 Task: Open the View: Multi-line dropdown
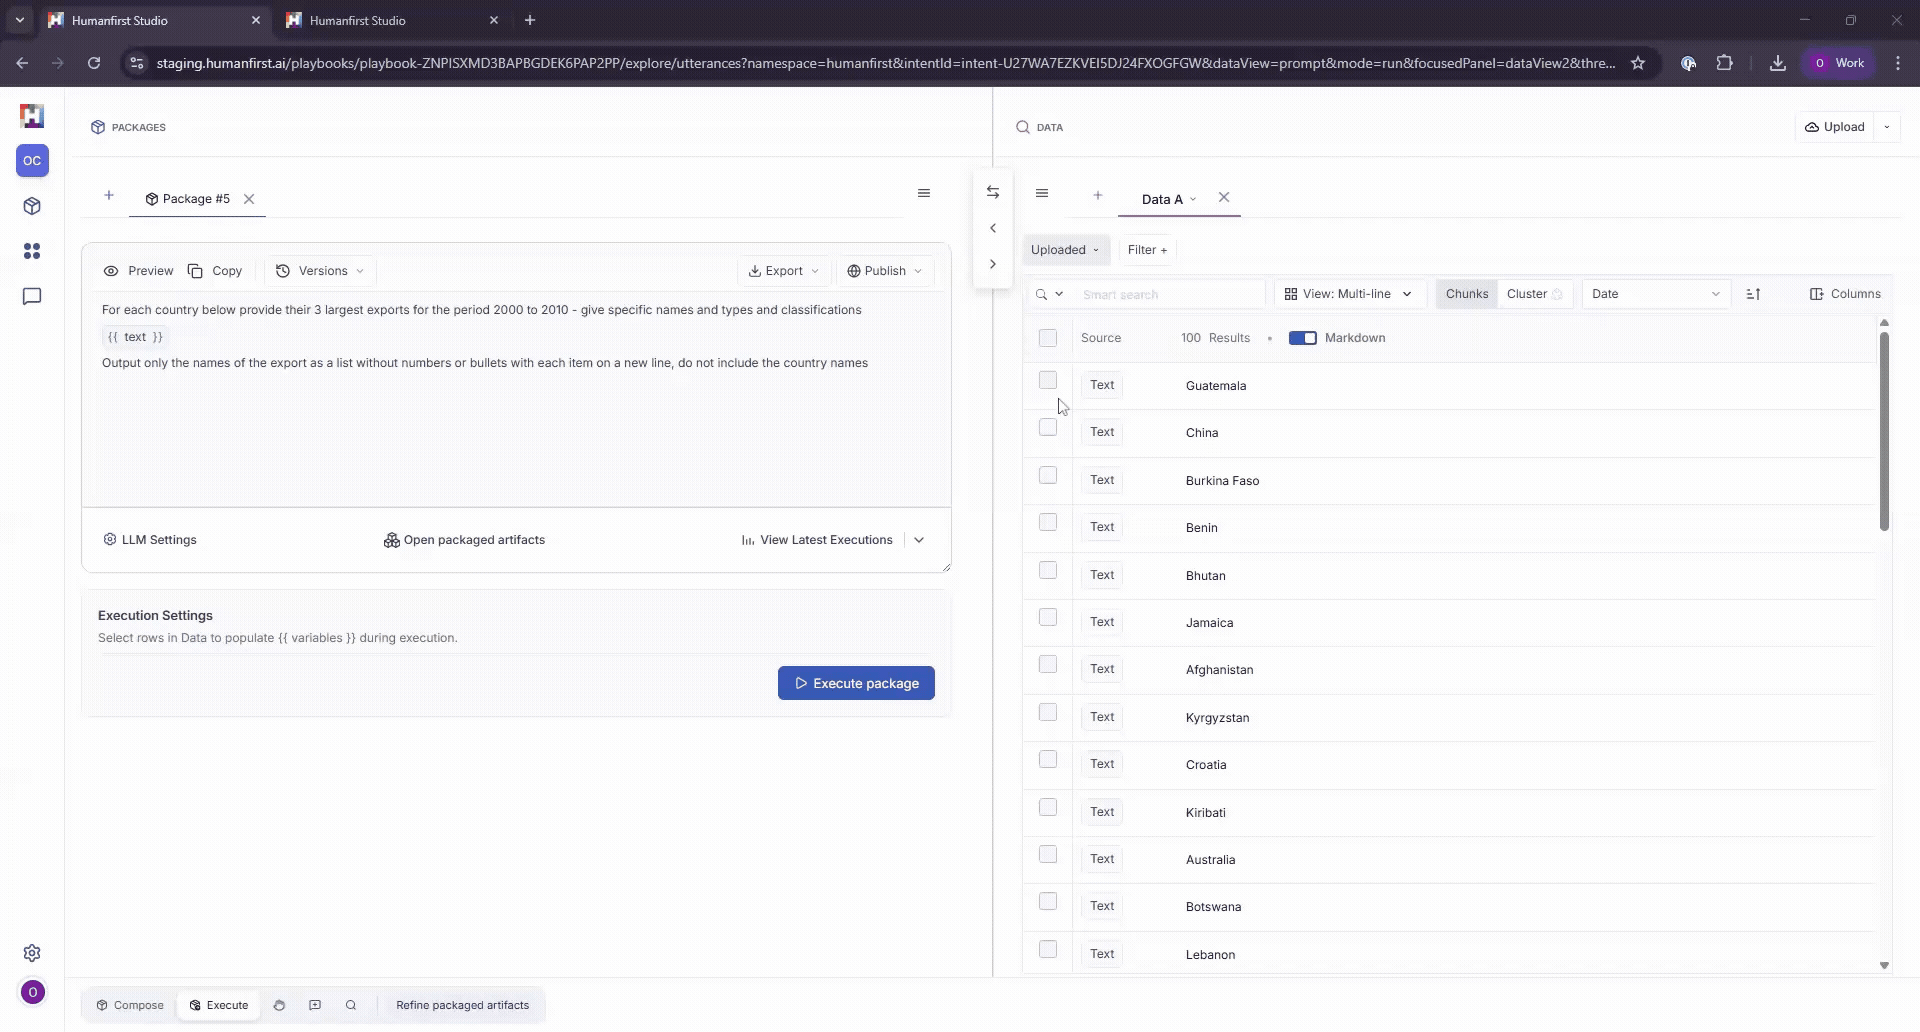coord(1349,293)
